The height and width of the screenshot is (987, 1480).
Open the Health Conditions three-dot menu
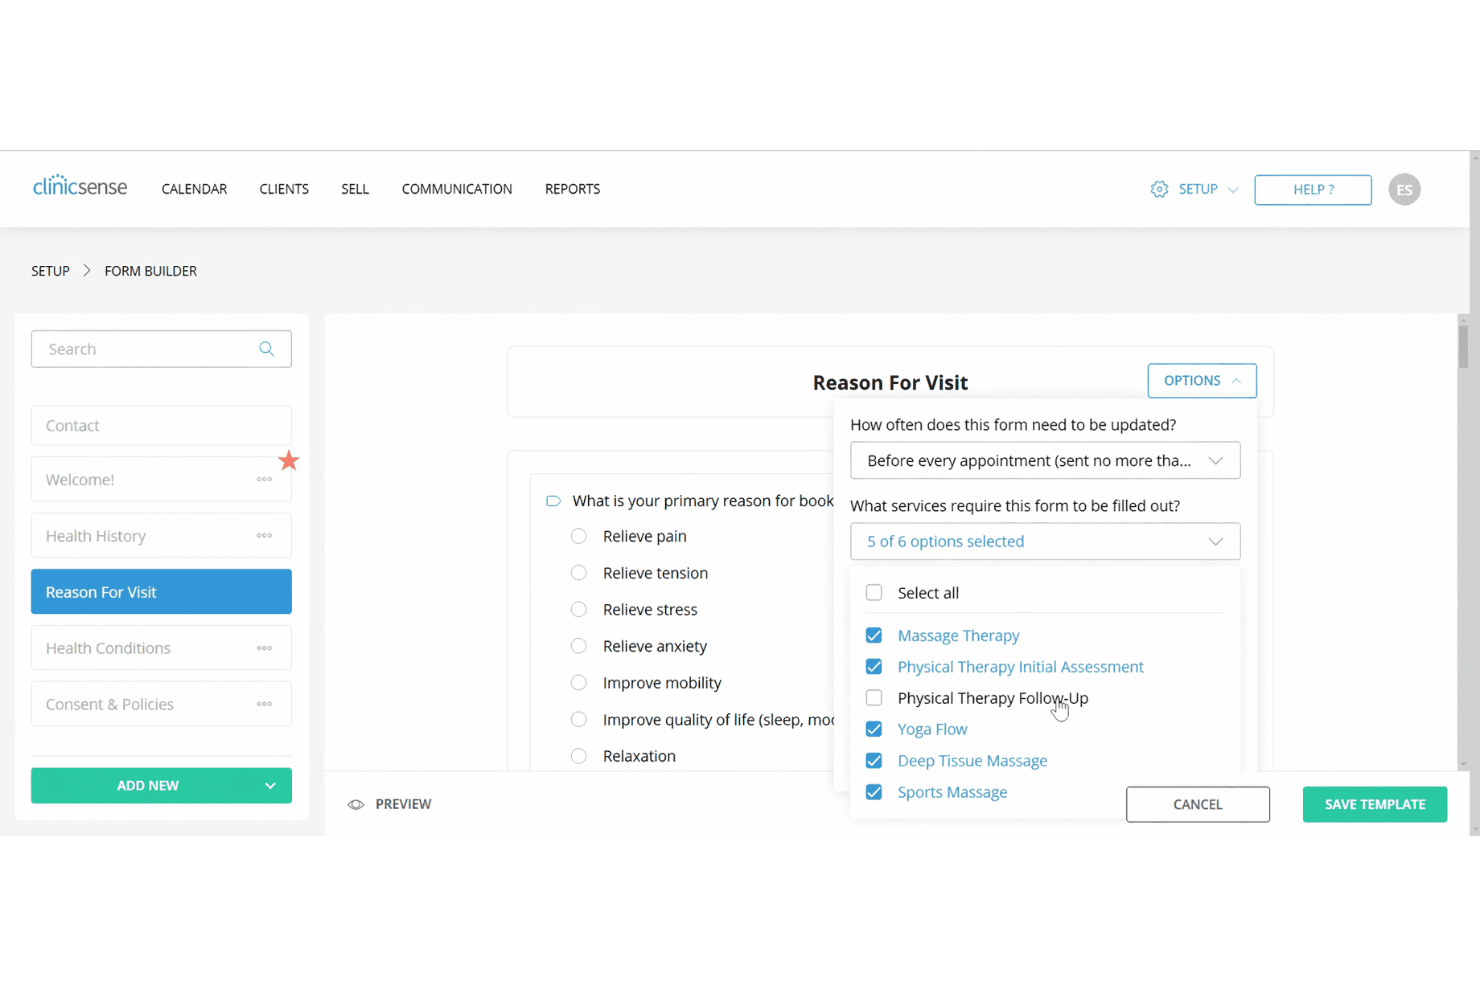(x=264, y=648)
